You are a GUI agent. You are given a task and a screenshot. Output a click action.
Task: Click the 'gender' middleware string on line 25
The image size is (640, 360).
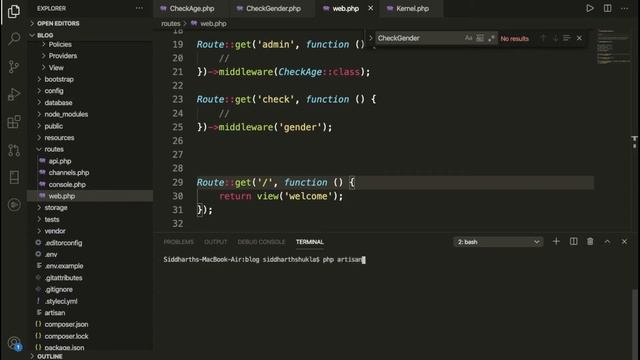click(x=300, y=127)
